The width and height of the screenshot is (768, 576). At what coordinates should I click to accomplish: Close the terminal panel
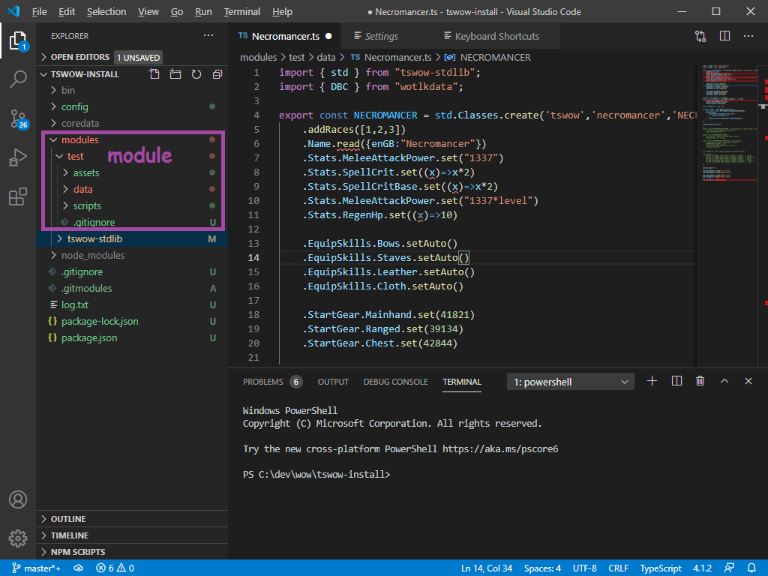pyautogui.click(x=748, y=381)
